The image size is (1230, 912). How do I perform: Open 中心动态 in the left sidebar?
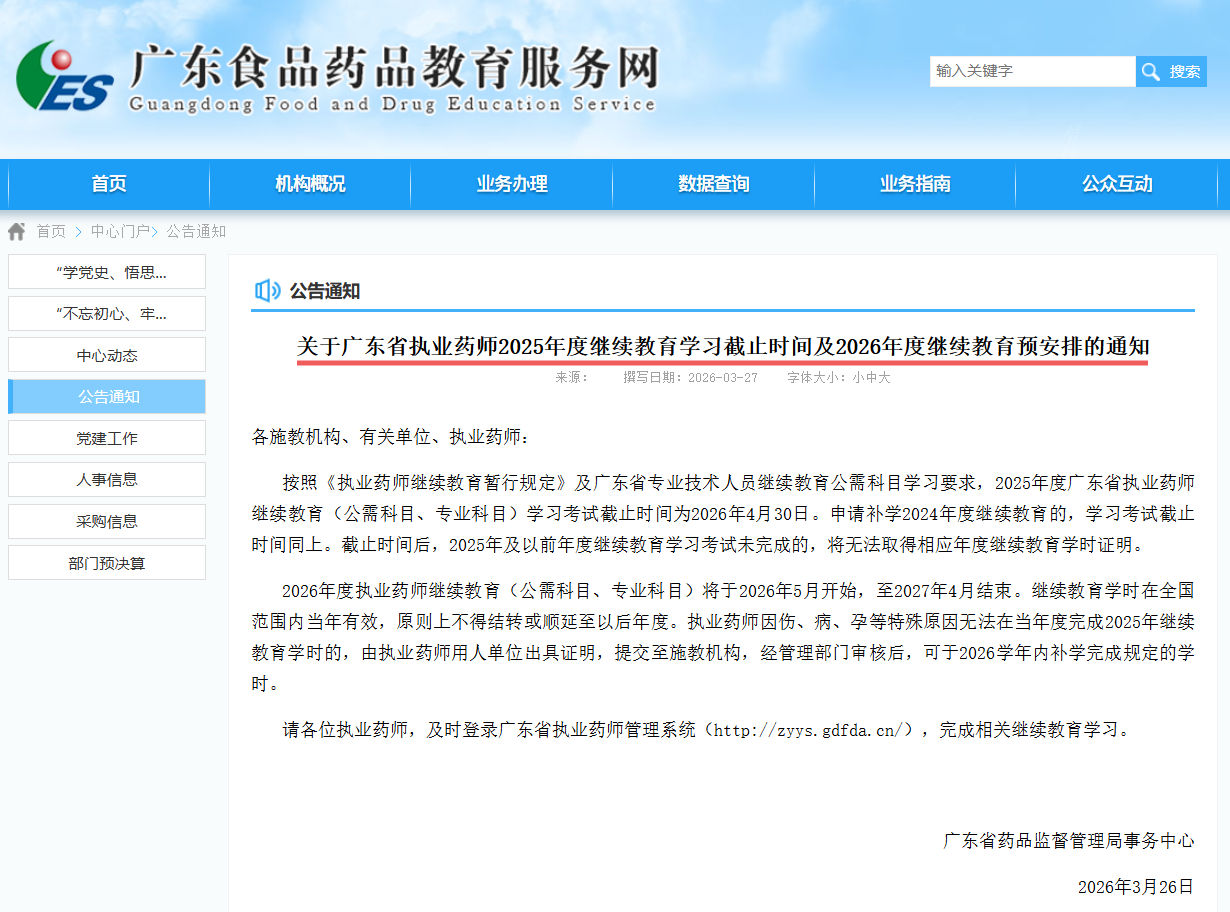[x=107, y=355]
